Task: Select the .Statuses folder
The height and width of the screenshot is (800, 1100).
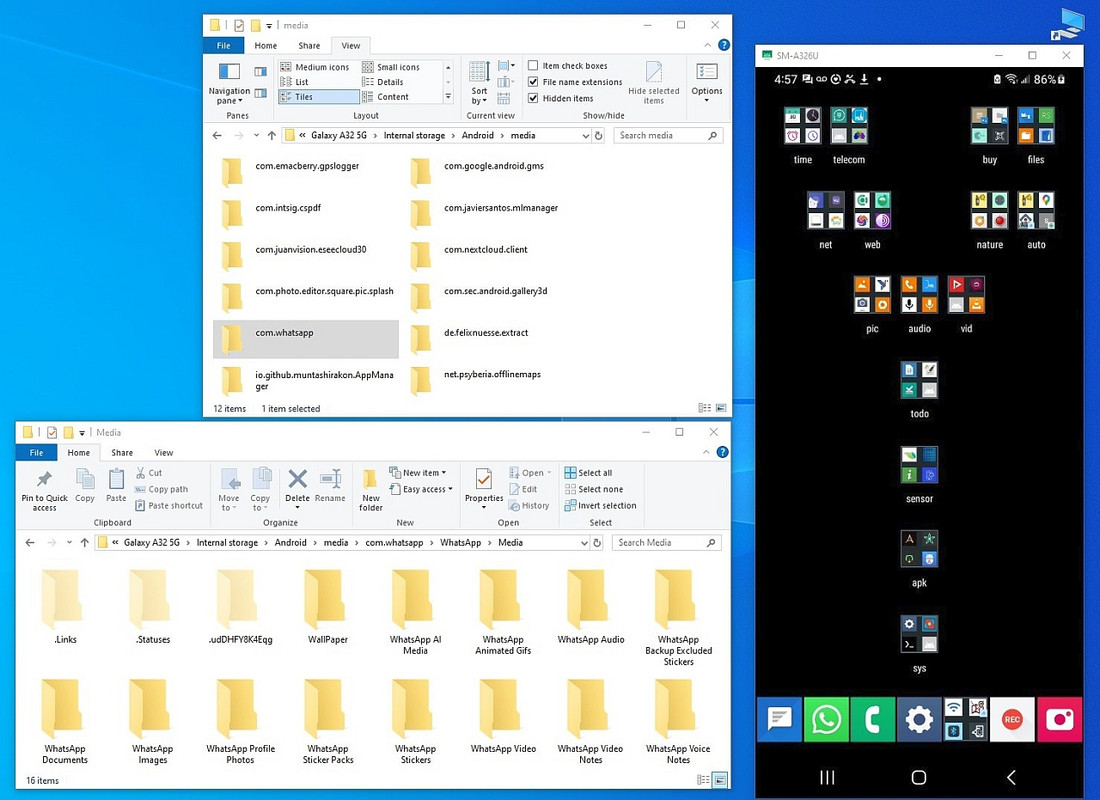Action: click(x=152, y=608)
